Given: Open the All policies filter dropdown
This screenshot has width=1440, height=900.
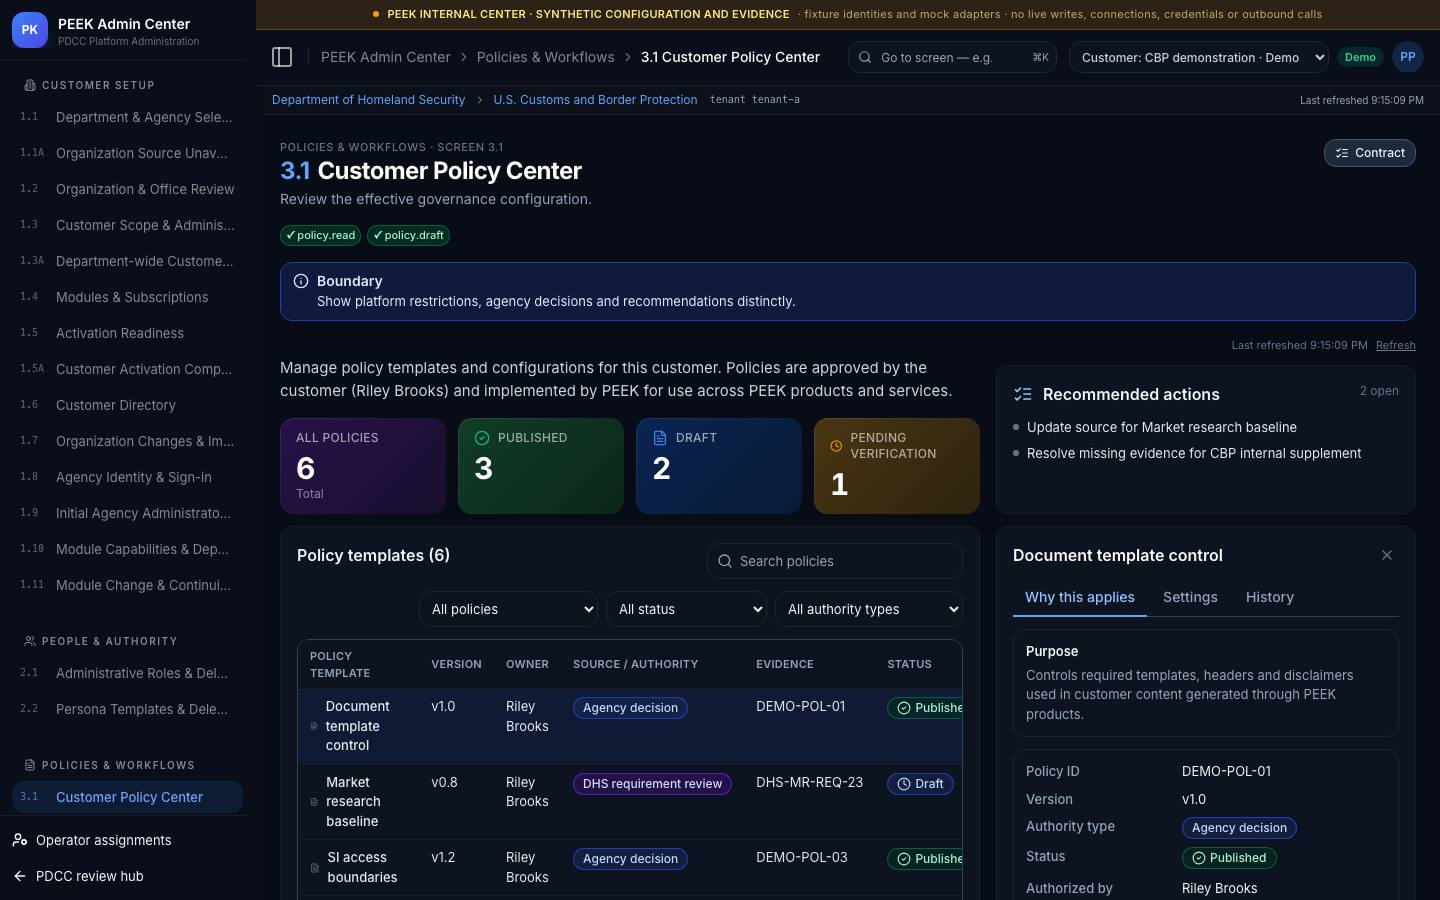Looking at the screenshot, I should 508,609.
